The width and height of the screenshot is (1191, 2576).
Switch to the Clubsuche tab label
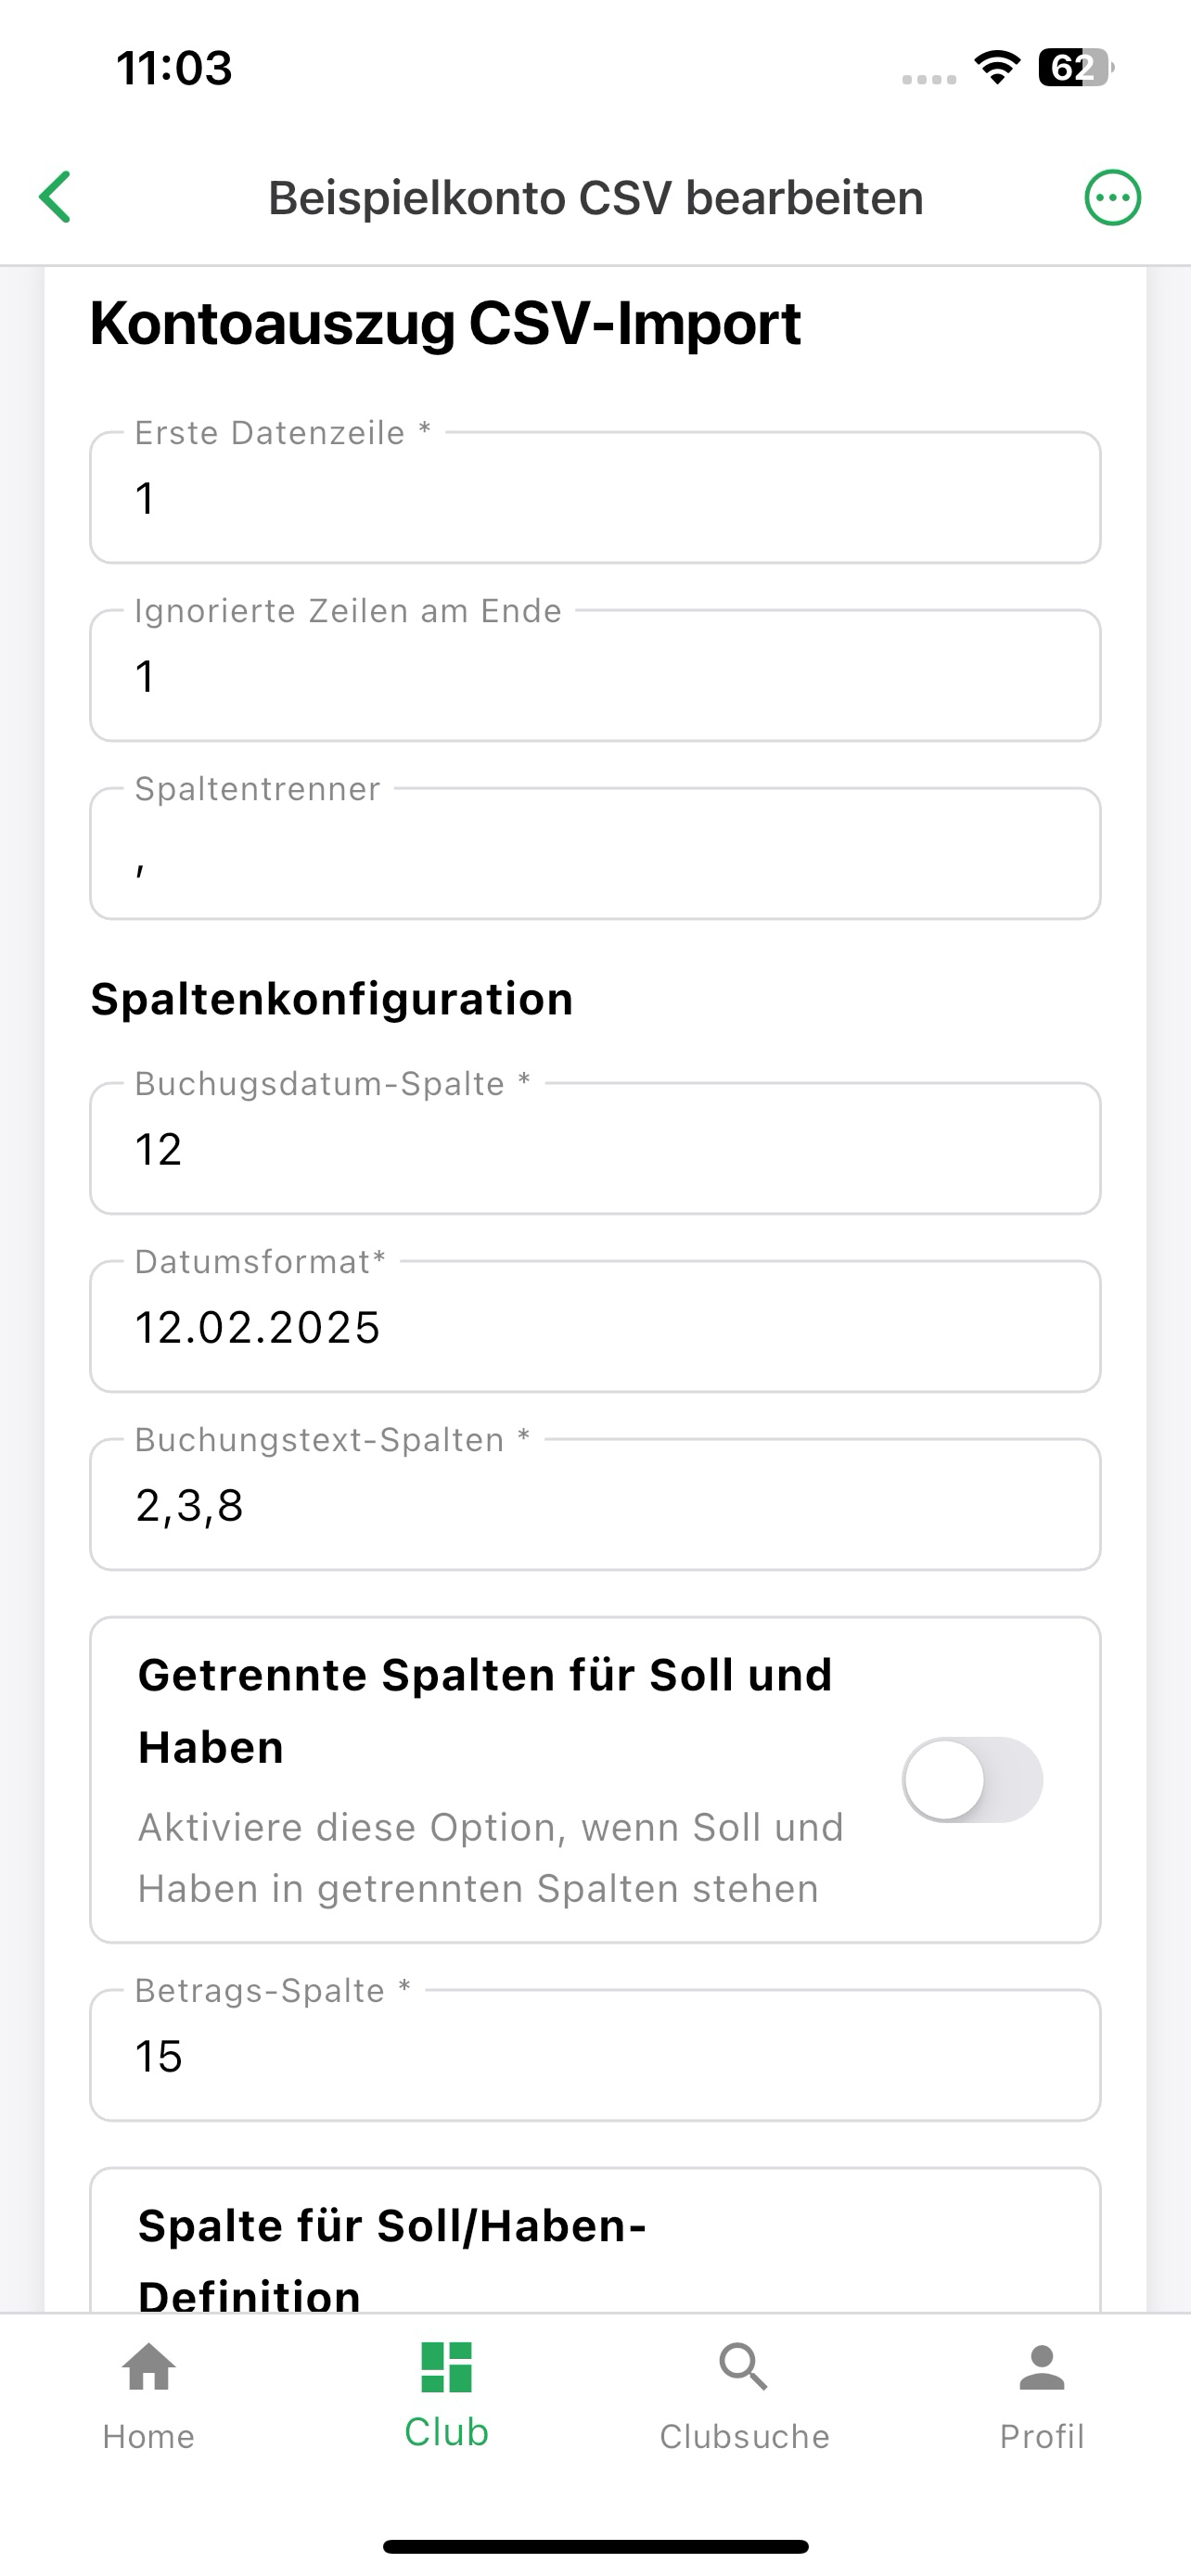[x=744, y=2436]
